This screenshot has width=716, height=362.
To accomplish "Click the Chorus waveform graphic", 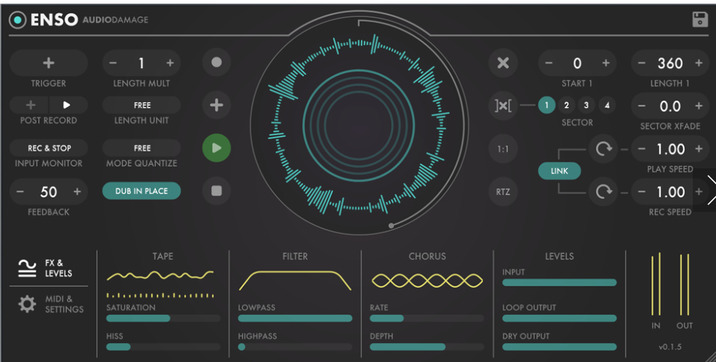I will coord(427,280).
